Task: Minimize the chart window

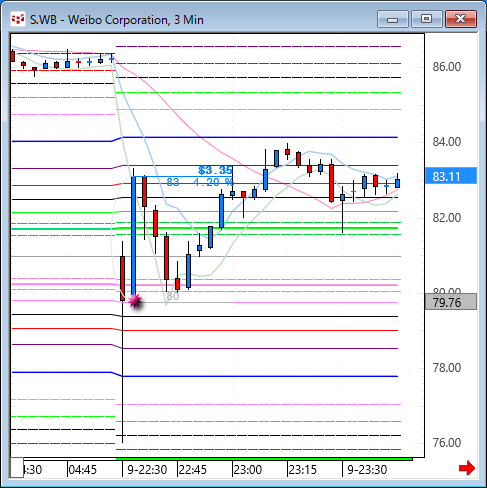Action: [393, 19]
